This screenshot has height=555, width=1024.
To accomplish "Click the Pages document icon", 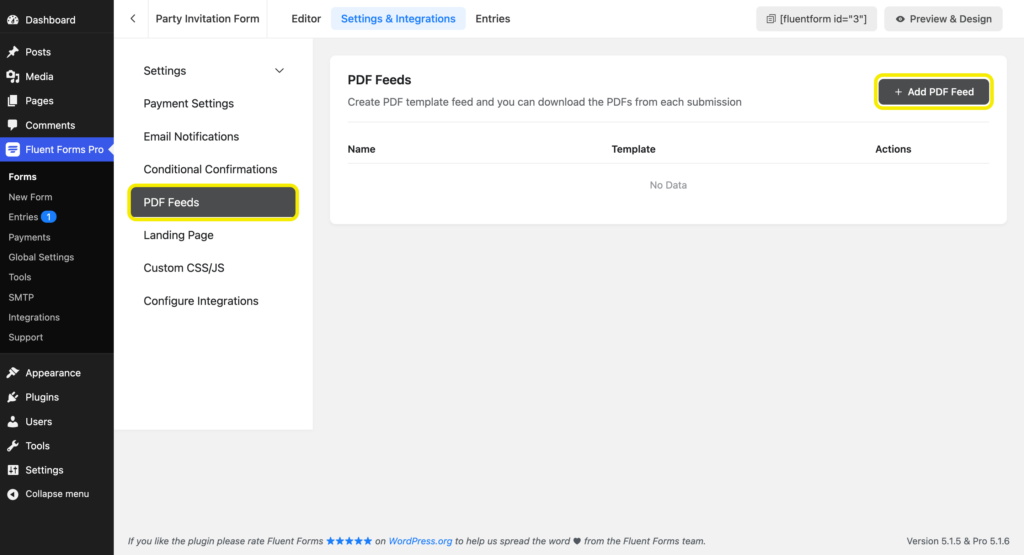I will tap(12, 101).
